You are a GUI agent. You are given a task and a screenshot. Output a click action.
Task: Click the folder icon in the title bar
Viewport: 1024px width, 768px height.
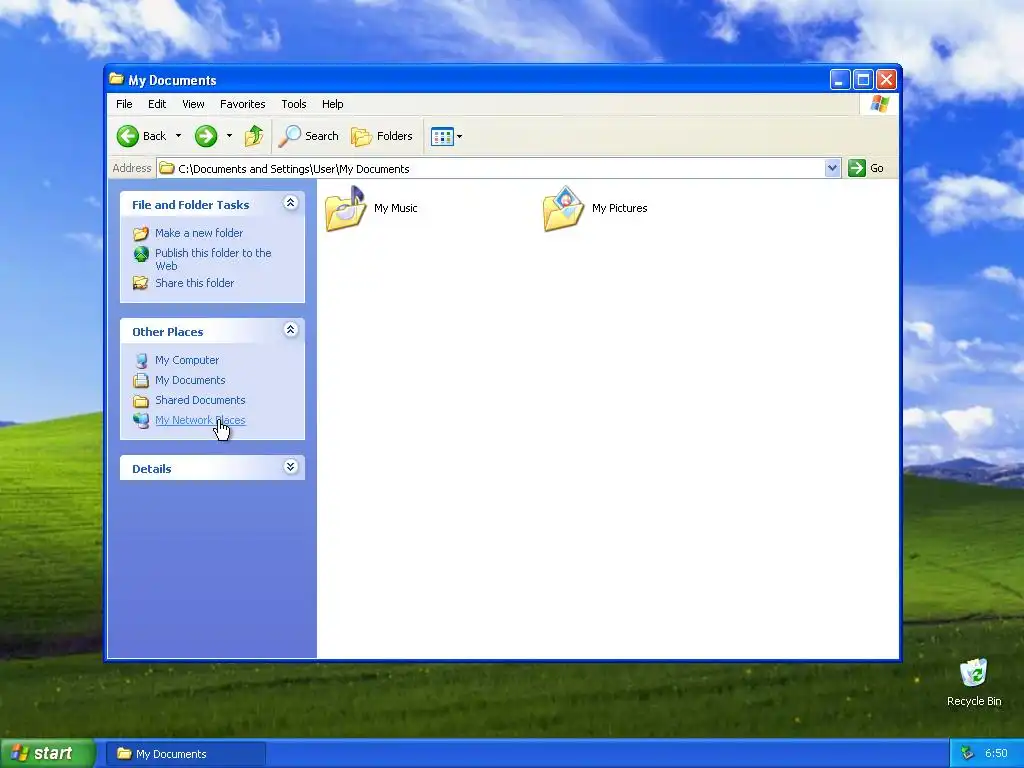click(117, 79)
